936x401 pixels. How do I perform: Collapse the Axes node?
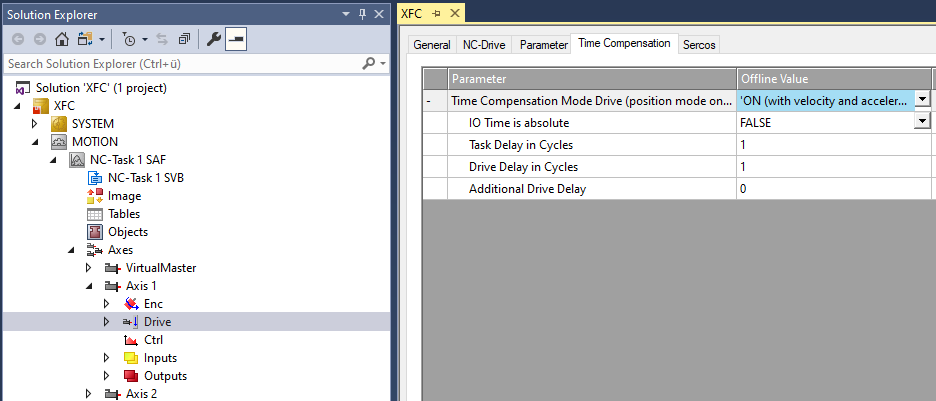70,250
